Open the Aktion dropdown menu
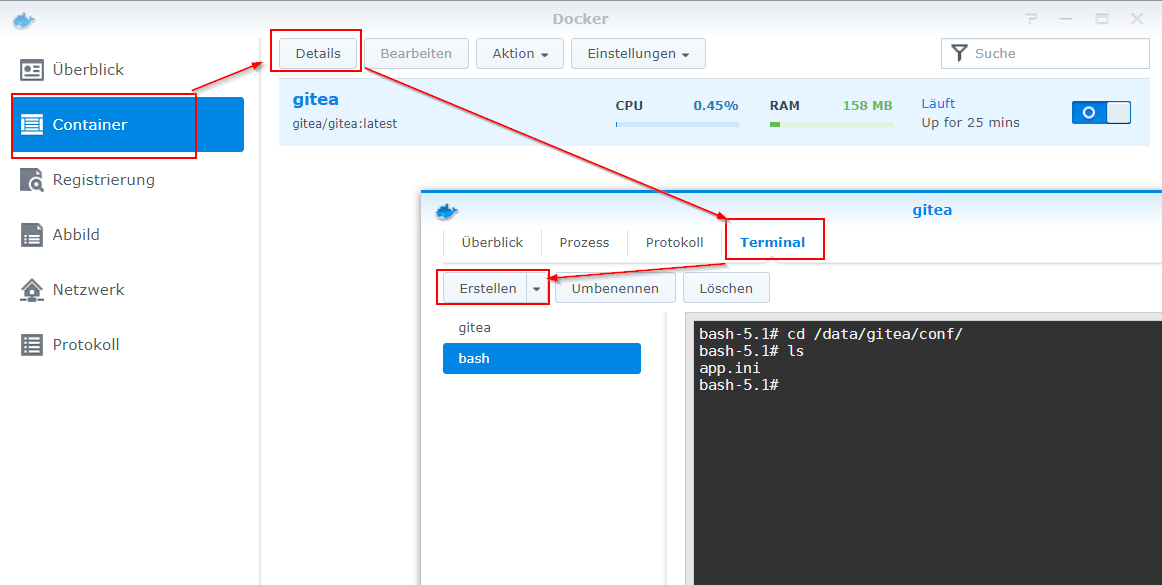The image size is (1162, 585). click(x=519, y=53)
